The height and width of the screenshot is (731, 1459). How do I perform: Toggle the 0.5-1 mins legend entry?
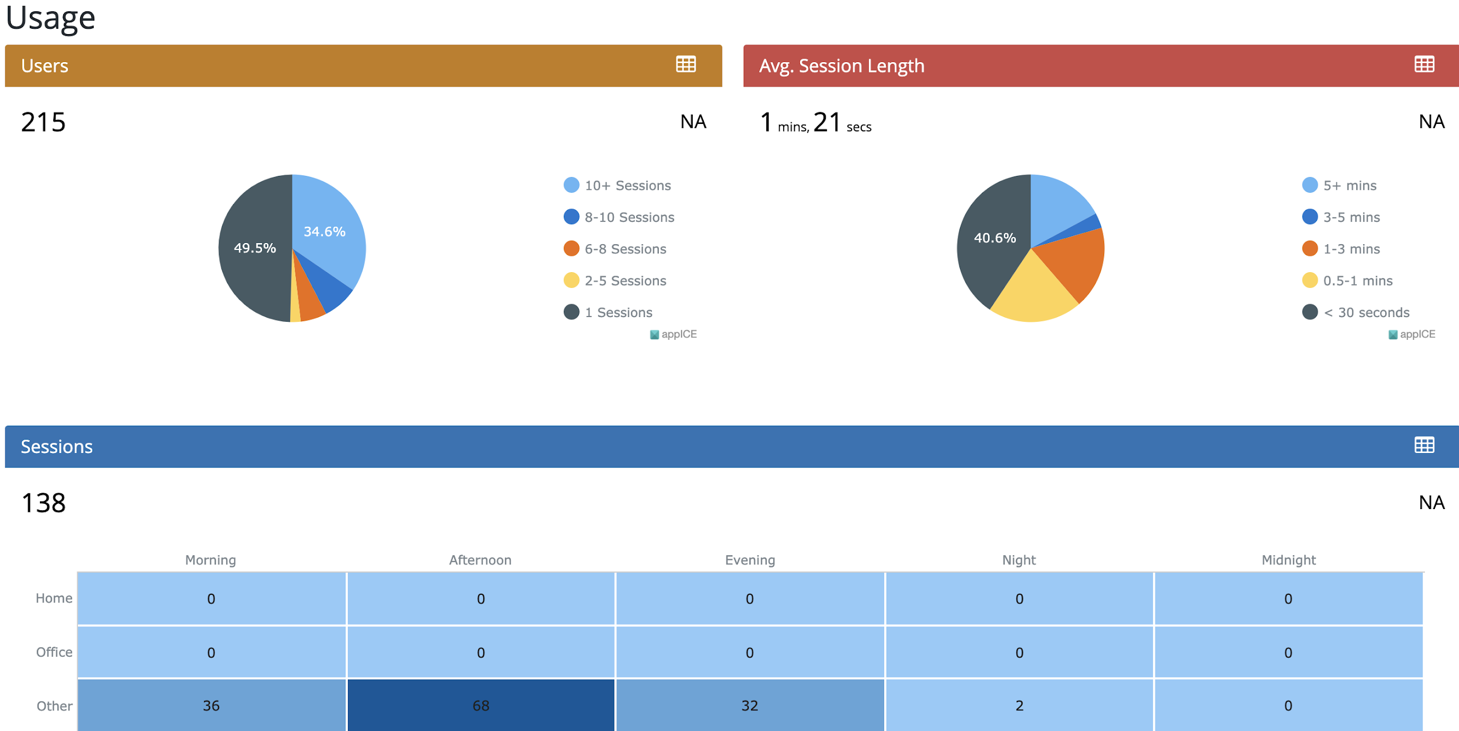click(1347, 281)
